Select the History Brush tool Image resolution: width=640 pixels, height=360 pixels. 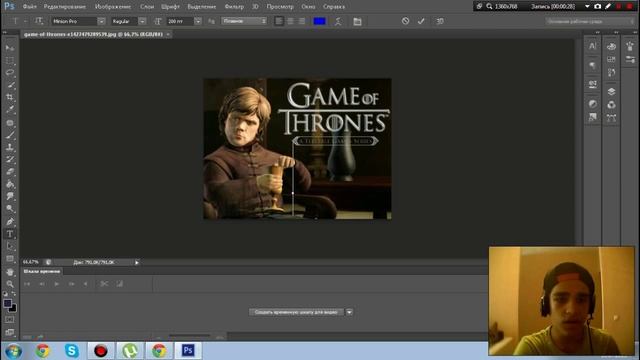(10, 159)
